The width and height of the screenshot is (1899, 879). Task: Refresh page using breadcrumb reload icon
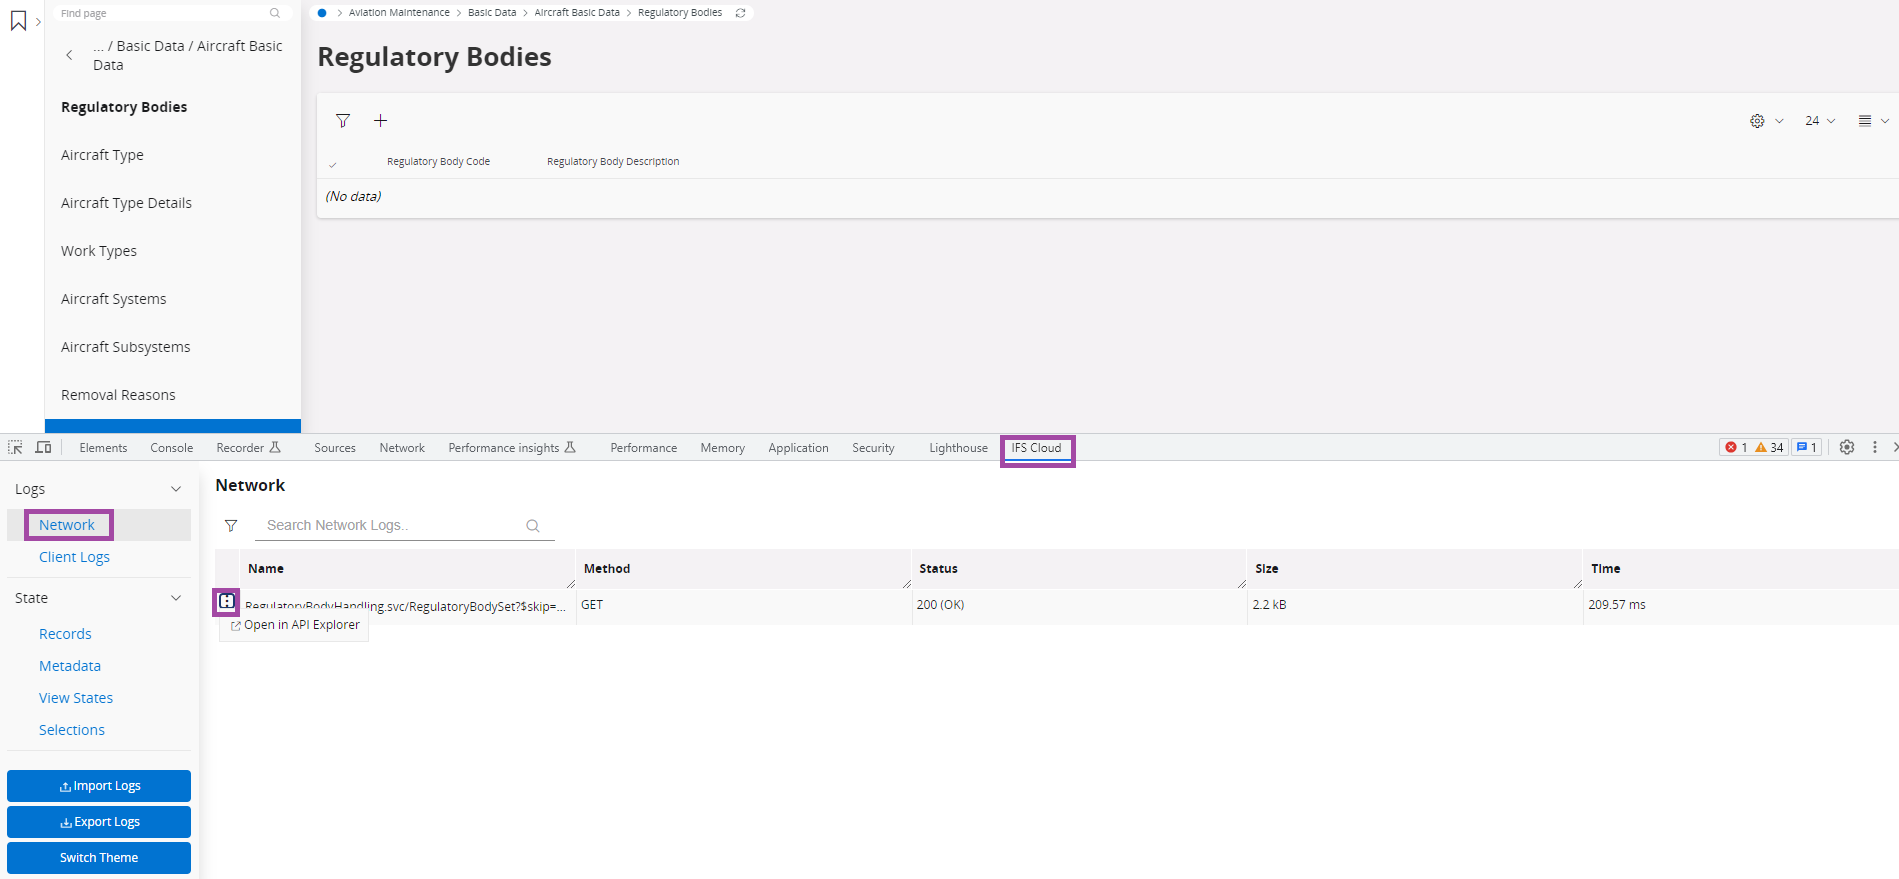point(740,13)
